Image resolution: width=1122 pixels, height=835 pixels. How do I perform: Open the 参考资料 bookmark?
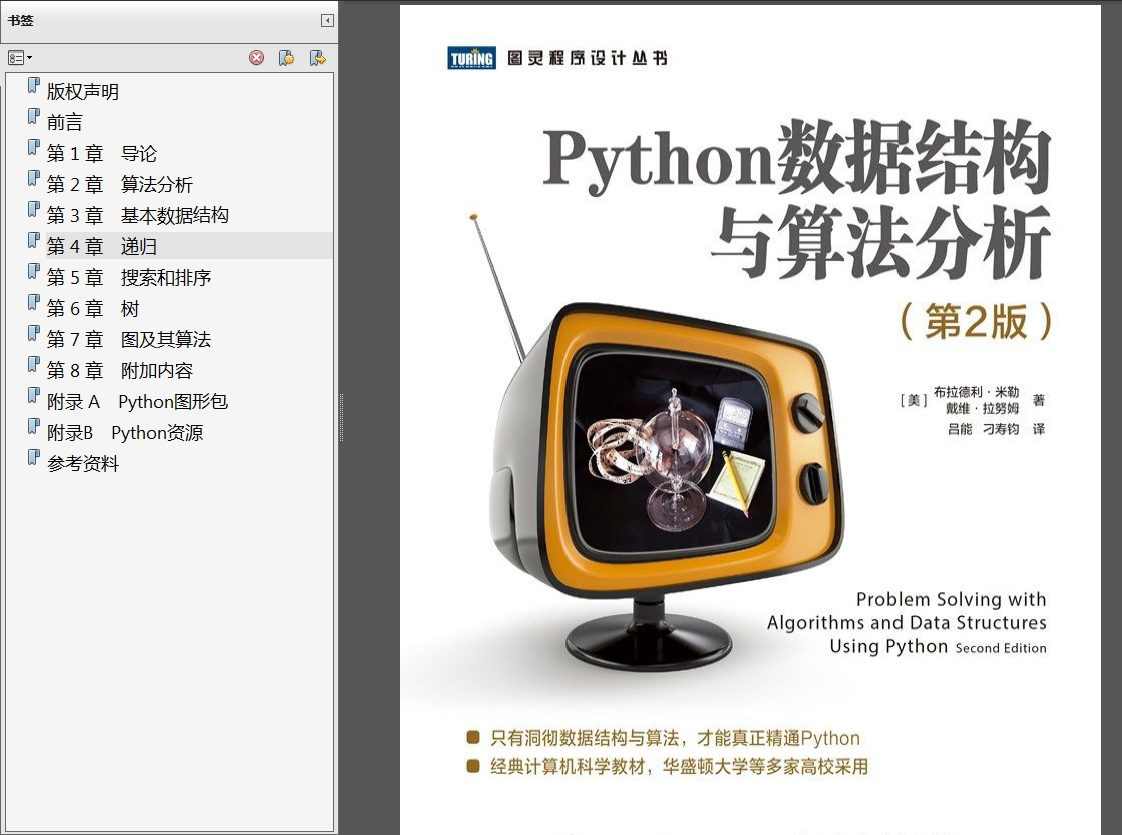[x=82, y=463]
